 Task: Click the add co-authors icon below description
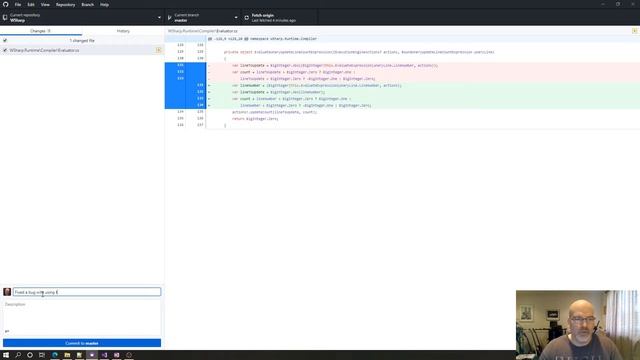coord(7,331)
